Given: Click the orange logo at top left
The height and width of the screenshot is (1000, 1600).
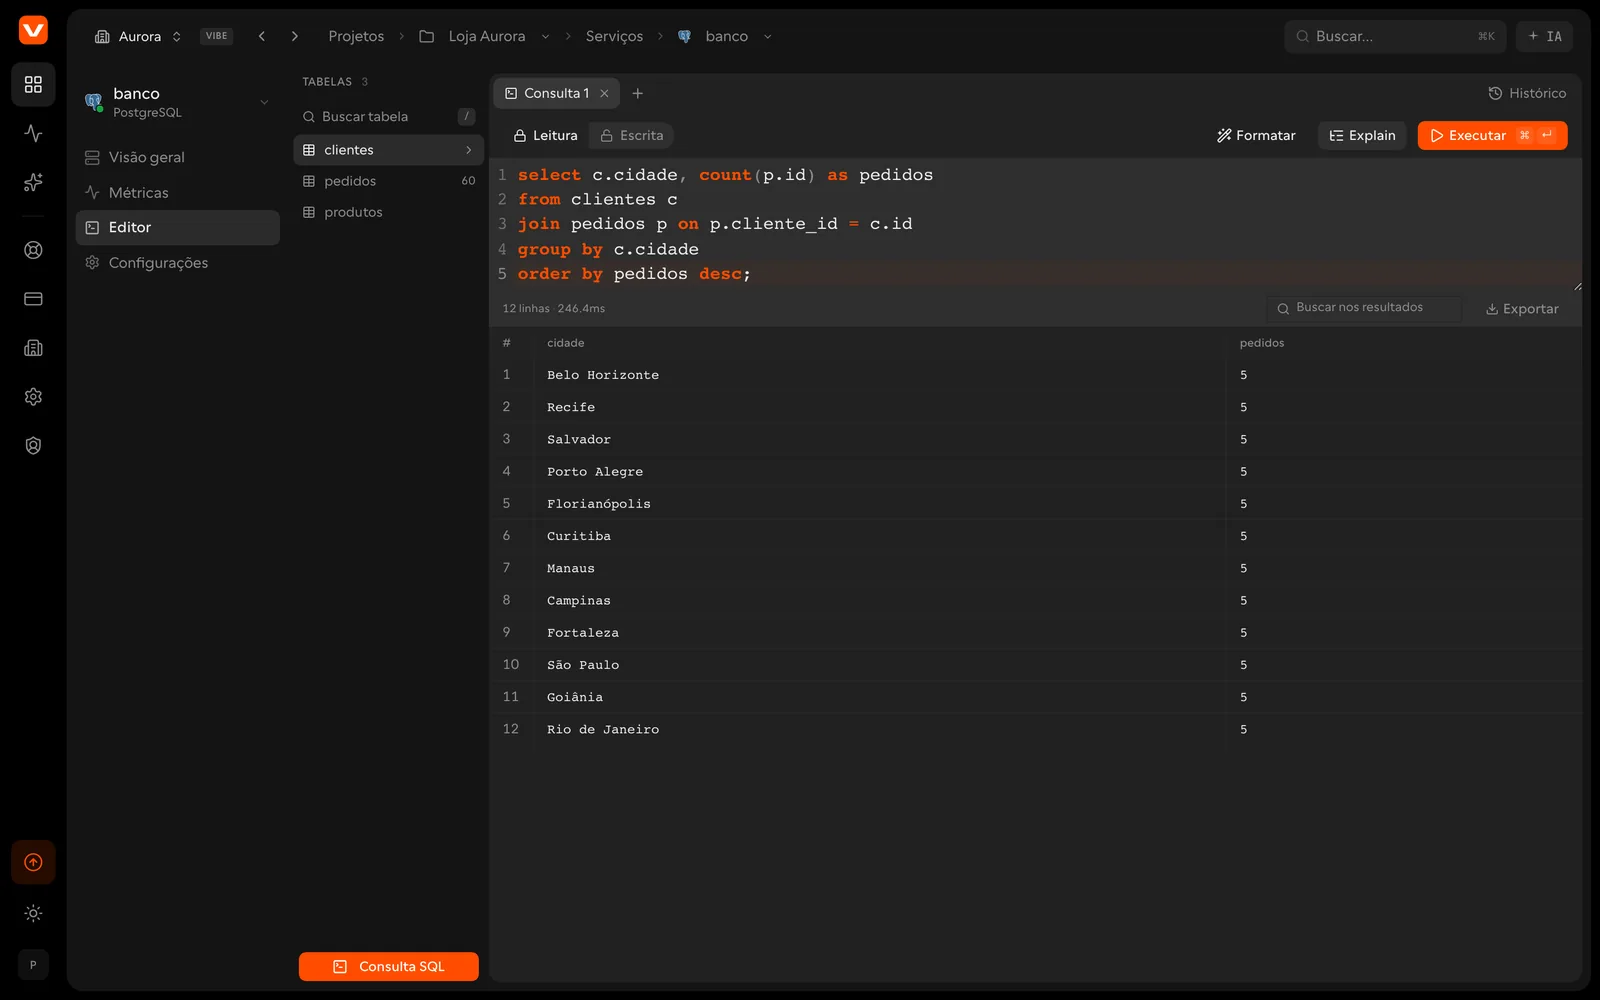Looking at the screenshot, I should (33, 30).
